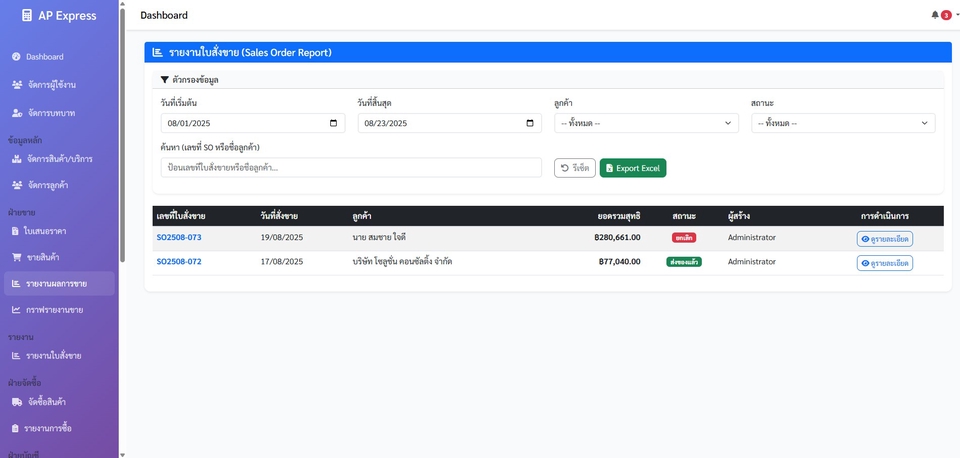The width and height of the screenshot is (960, 458).
Task: Expand the ลูกค้า customer dropdown
Action: [646, 123]
